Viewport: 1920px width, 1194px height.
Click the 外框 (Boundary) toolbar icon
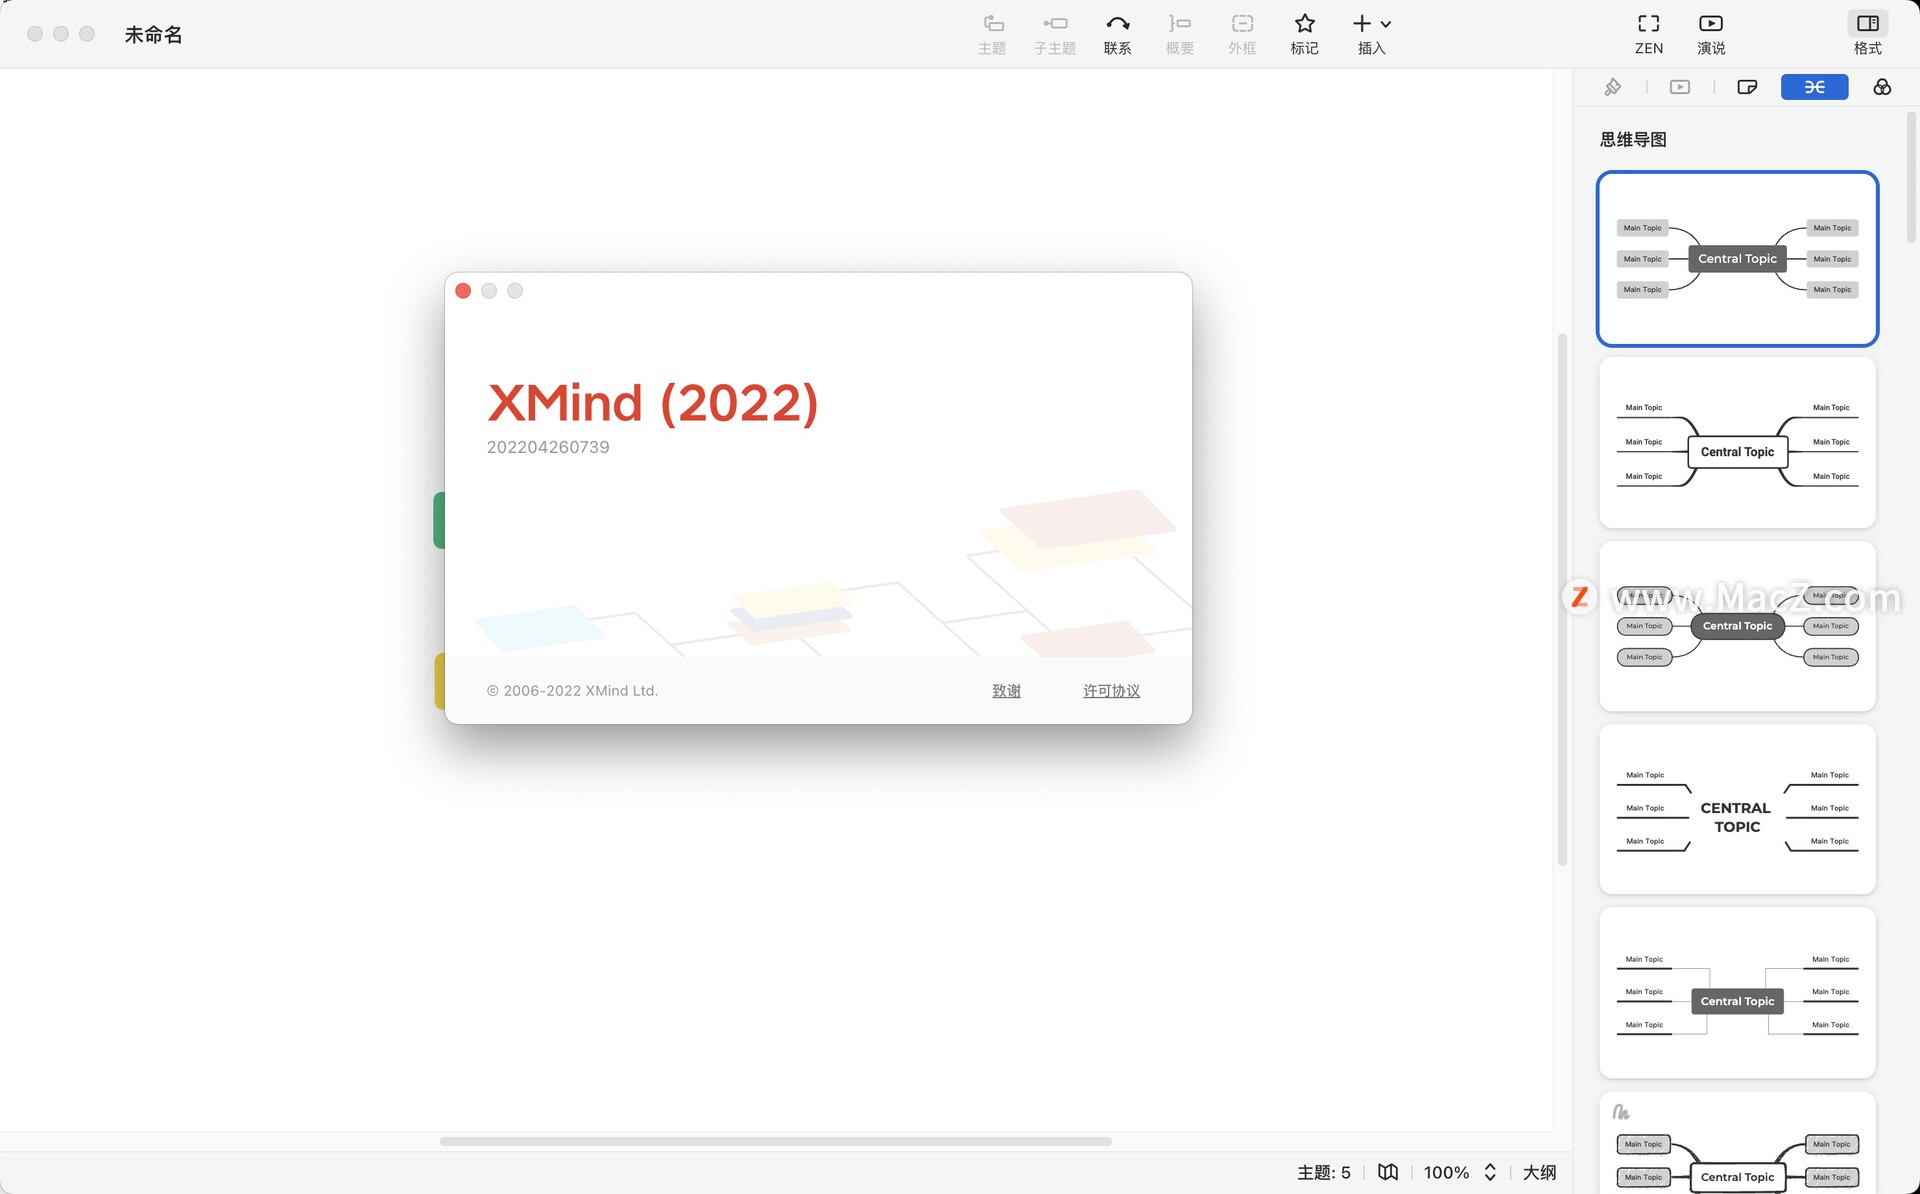pos(1242,34)
